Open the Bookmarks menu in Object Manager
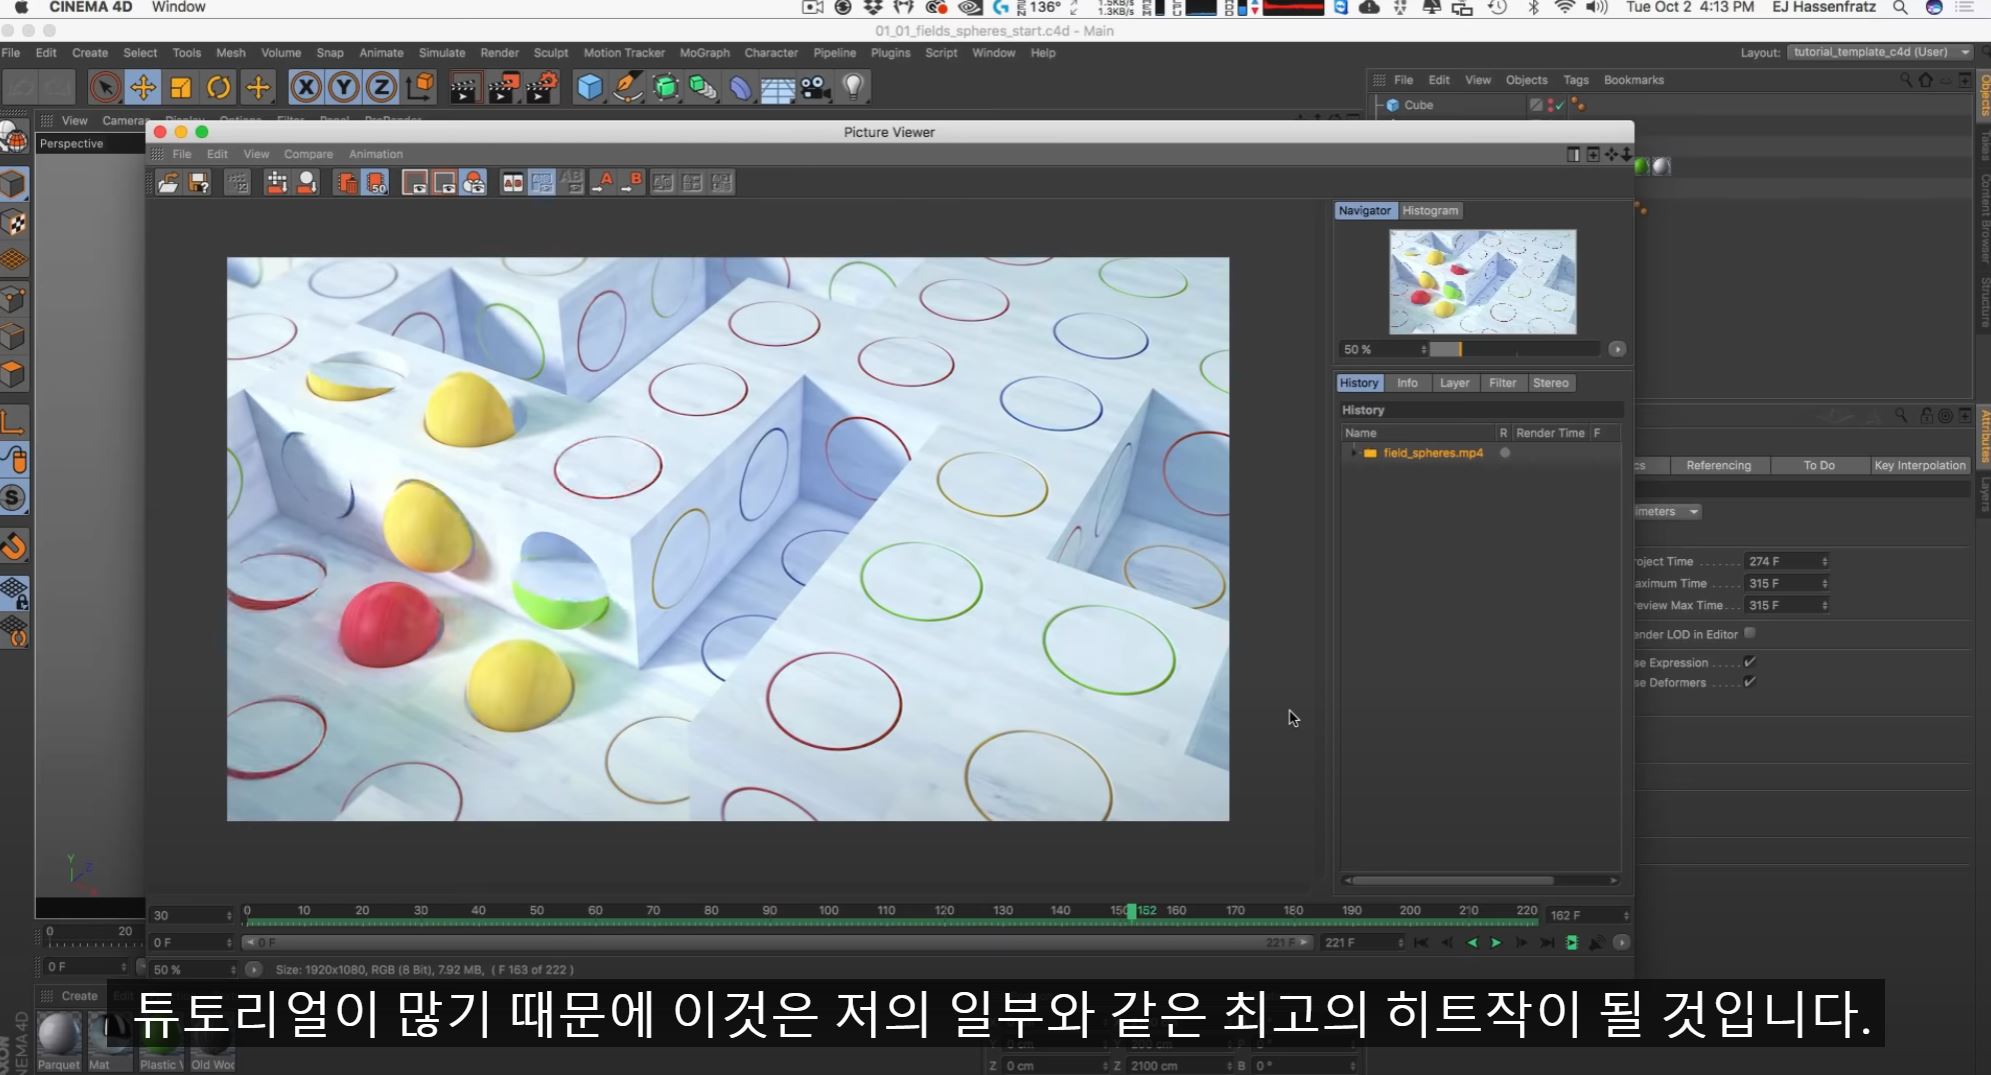 point(1633,80)
